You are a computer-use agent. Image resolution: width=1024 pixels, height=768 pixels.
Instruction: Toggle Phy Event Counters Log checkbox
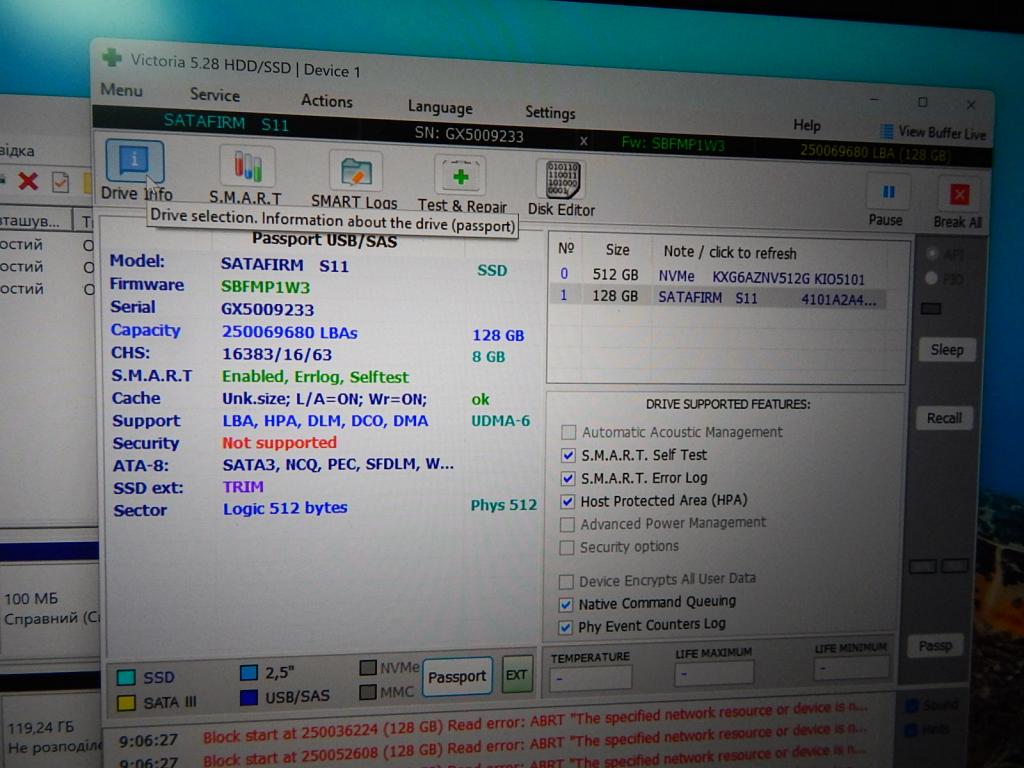coord(566,628)
